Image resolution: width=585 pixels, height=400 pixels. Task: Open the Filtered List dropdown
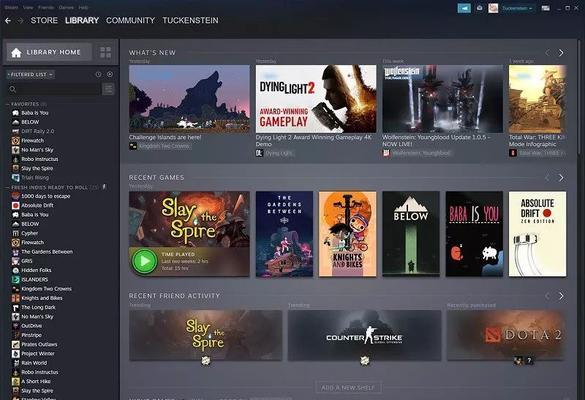[30, 74]
